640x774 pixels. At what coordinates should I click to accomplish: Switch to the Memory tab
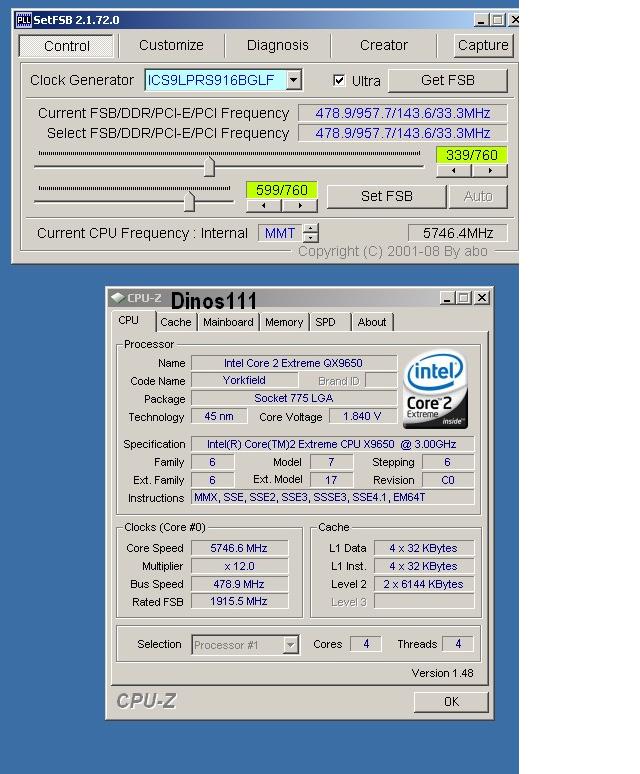284,322
